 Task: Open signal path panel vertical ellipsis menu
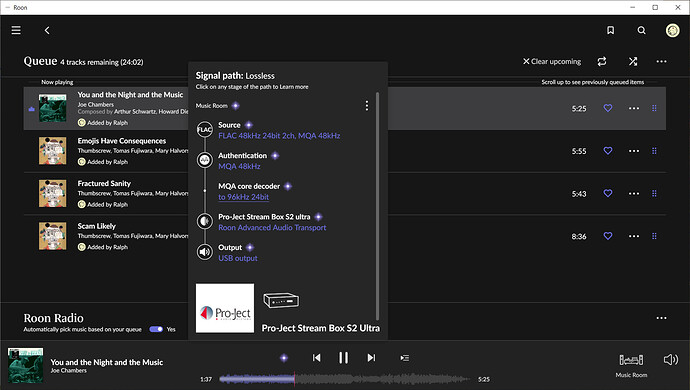367,106
